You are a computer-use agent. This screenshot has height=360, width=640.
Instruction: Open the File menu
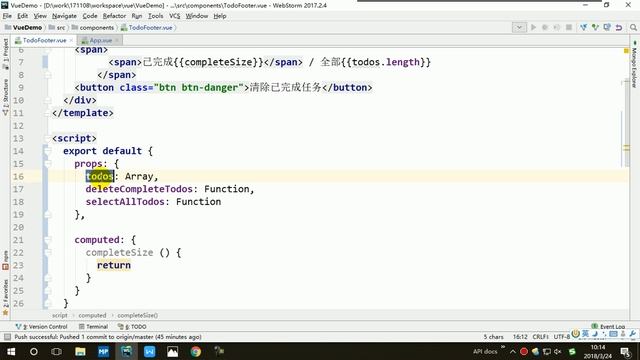pyautogui.click(x=7, y=16)
